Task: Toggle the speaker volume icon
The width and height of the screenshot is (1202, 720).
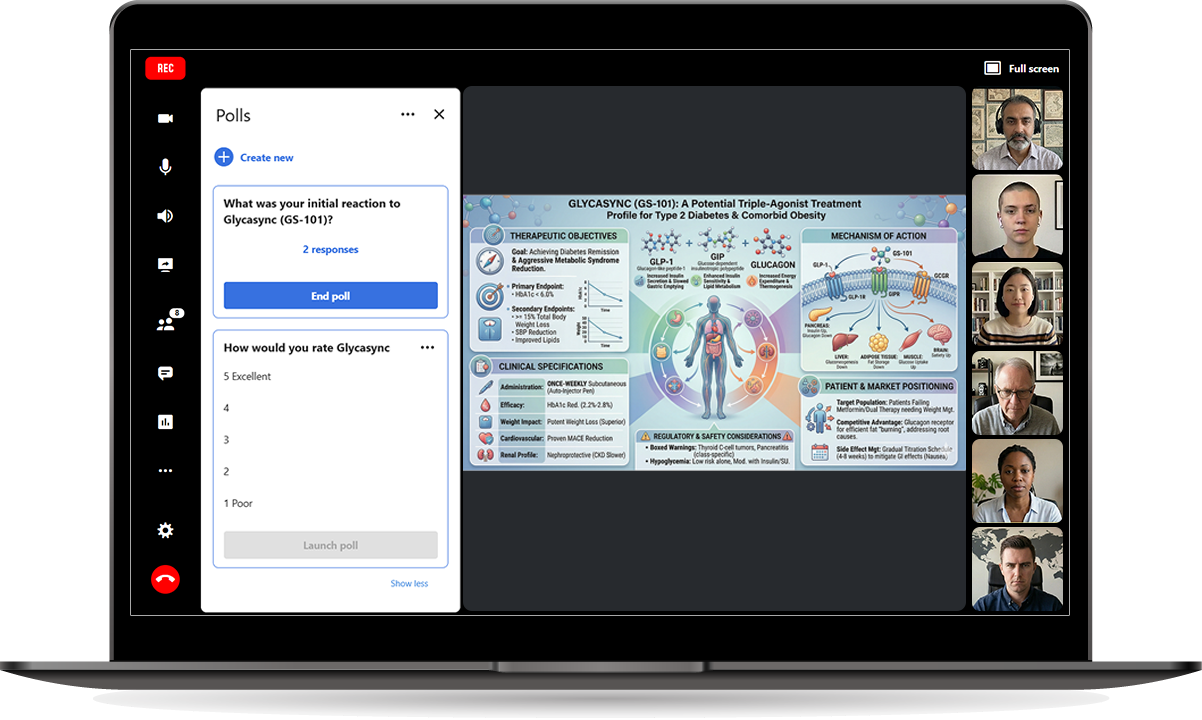Action: click(165, 216)
